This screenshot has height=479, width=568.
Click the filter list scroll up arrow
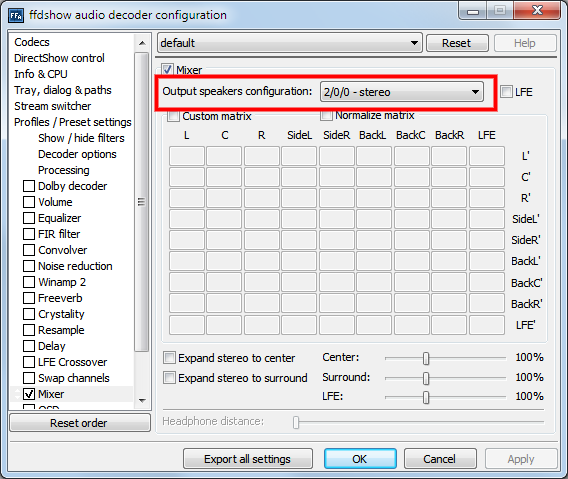click(142, 43)
